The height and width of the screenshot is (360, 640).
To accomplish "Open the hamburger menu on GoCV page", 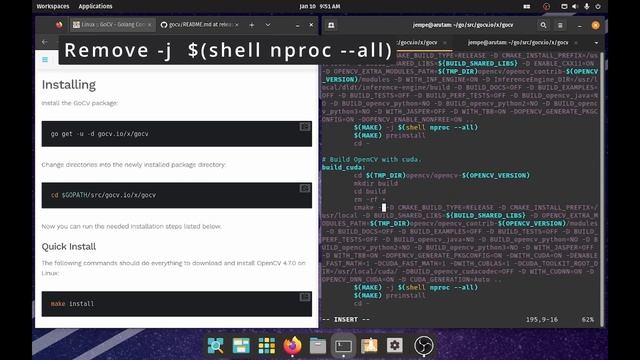I will point(45,60).
